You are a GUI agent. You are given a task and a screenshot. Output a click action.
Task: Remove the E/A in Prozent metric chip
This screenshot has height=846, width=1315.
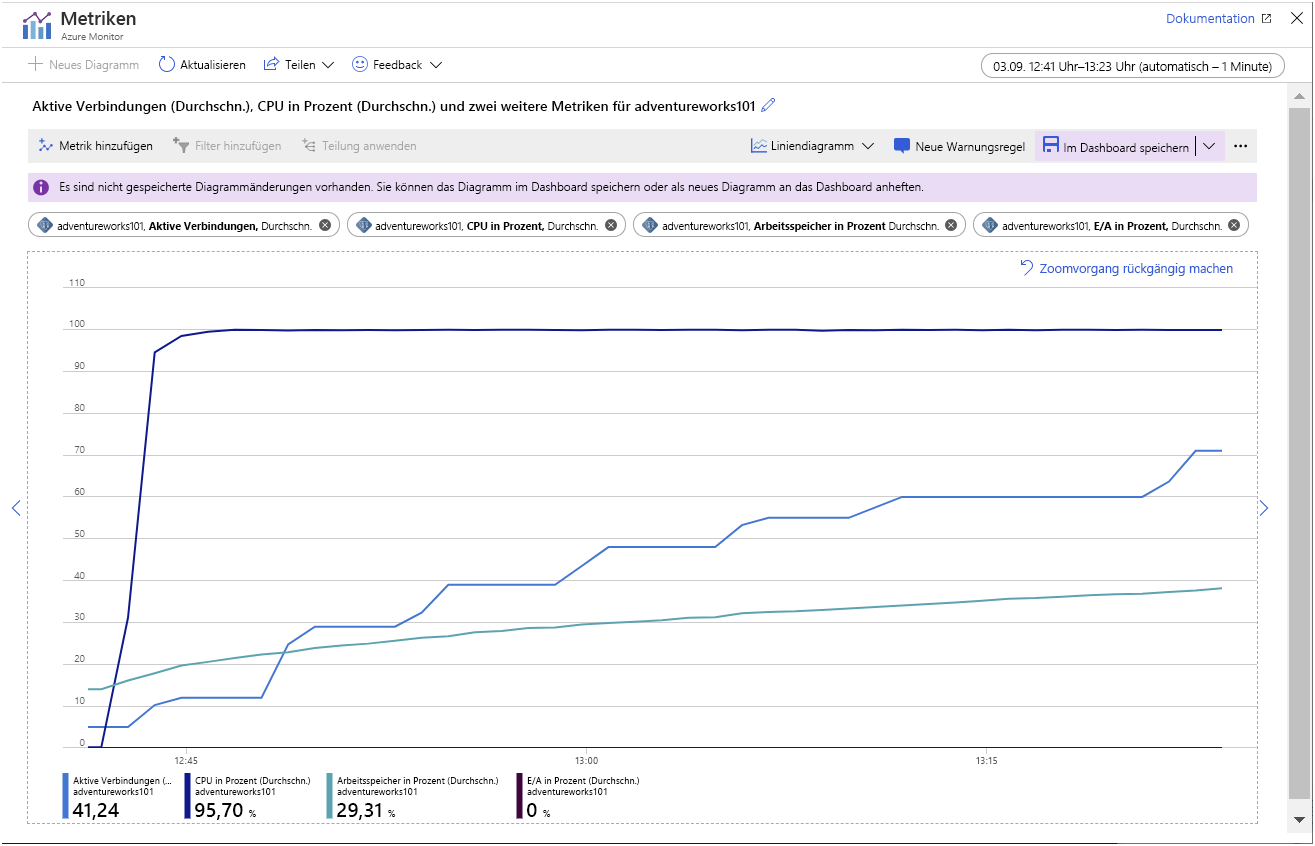point(1234,226)
